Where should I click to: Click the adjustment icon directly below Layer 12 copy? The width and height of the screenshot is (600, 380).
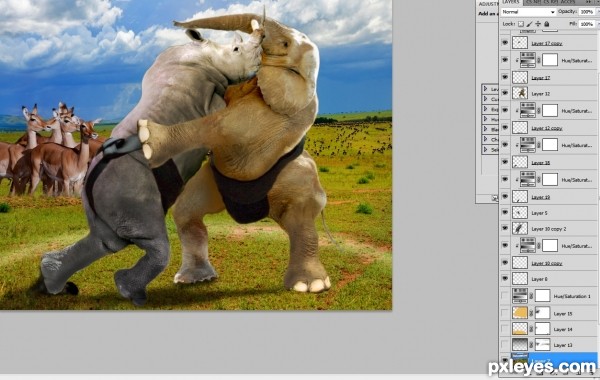click(528, 145)
